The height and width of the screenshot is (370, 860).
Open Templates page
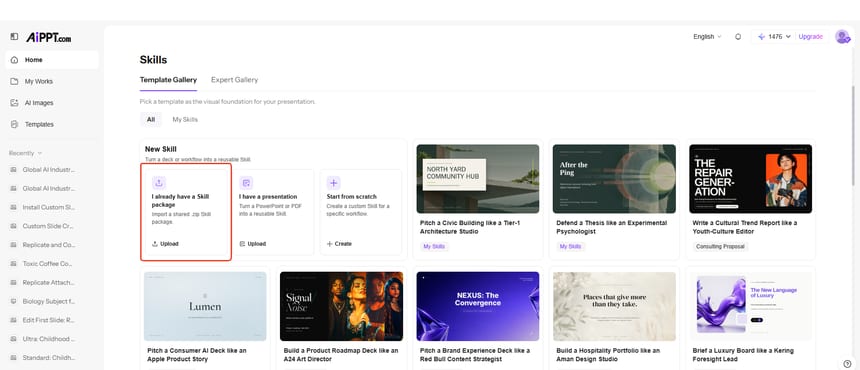tap(52, 124)
